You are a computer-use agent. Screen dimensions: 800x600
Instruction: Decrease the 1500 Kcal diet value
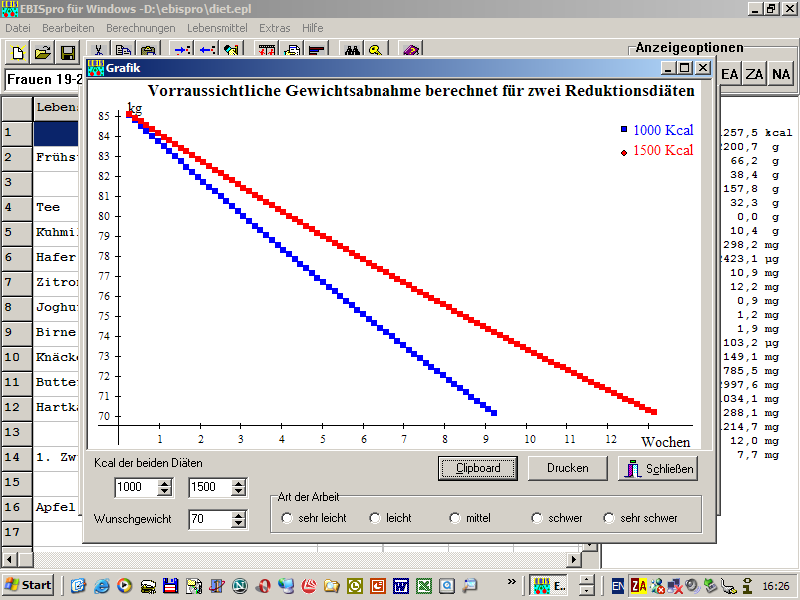(238, 492)
